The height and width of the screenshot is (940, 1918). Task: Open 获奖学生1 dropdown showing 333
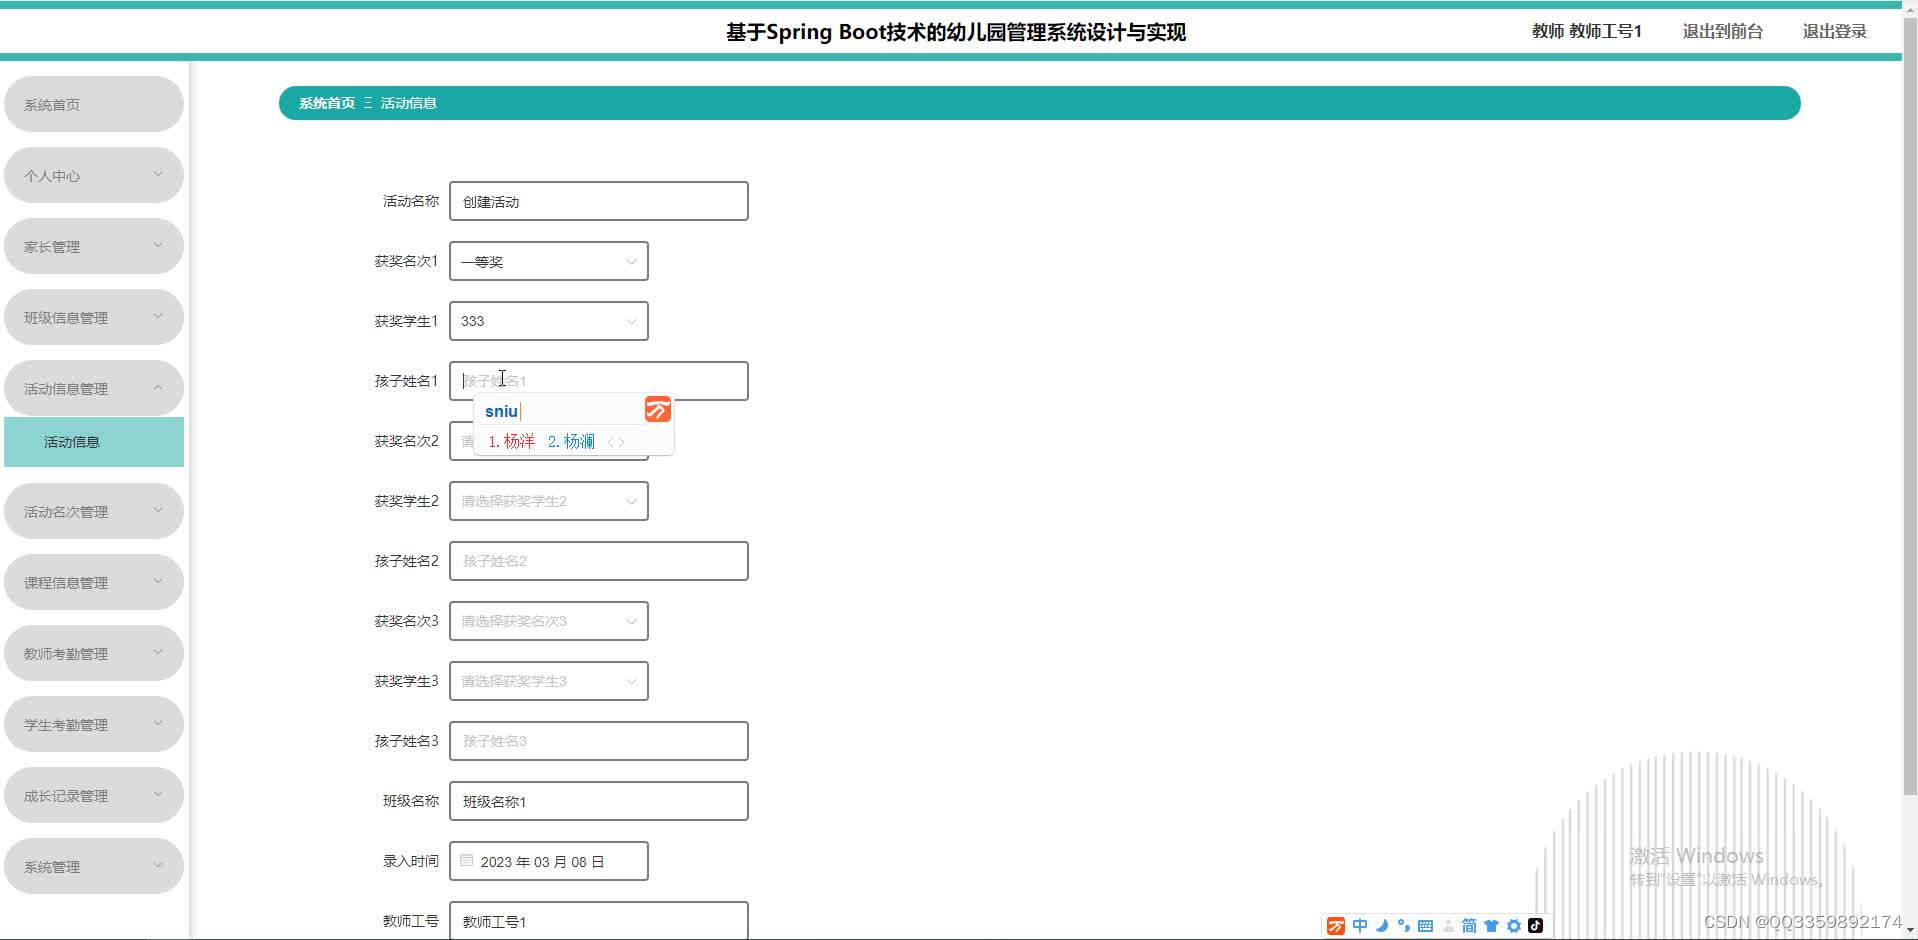tap(549, 321)
